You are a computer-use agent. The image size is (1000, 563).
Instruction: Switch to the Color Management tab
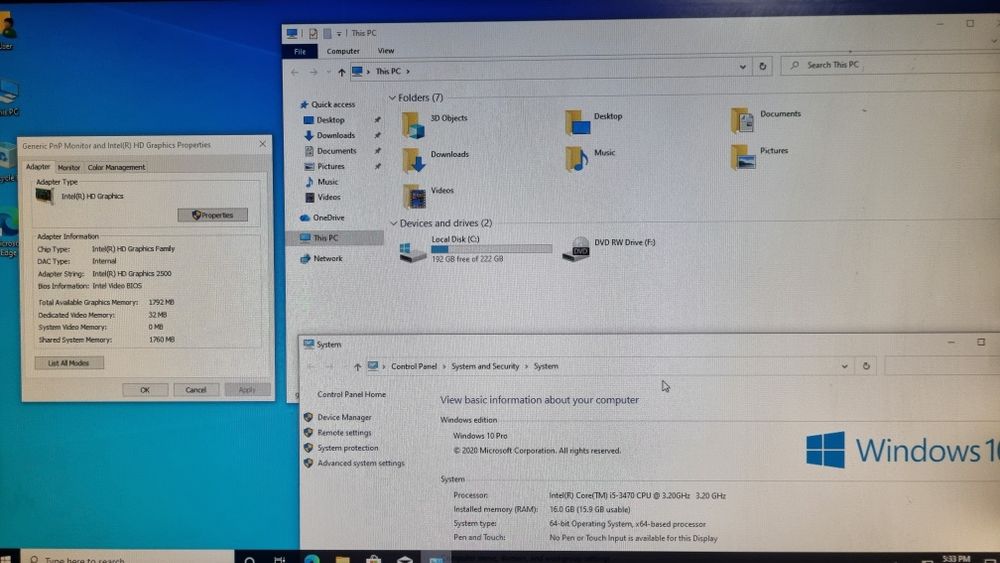tap(116, 167)
